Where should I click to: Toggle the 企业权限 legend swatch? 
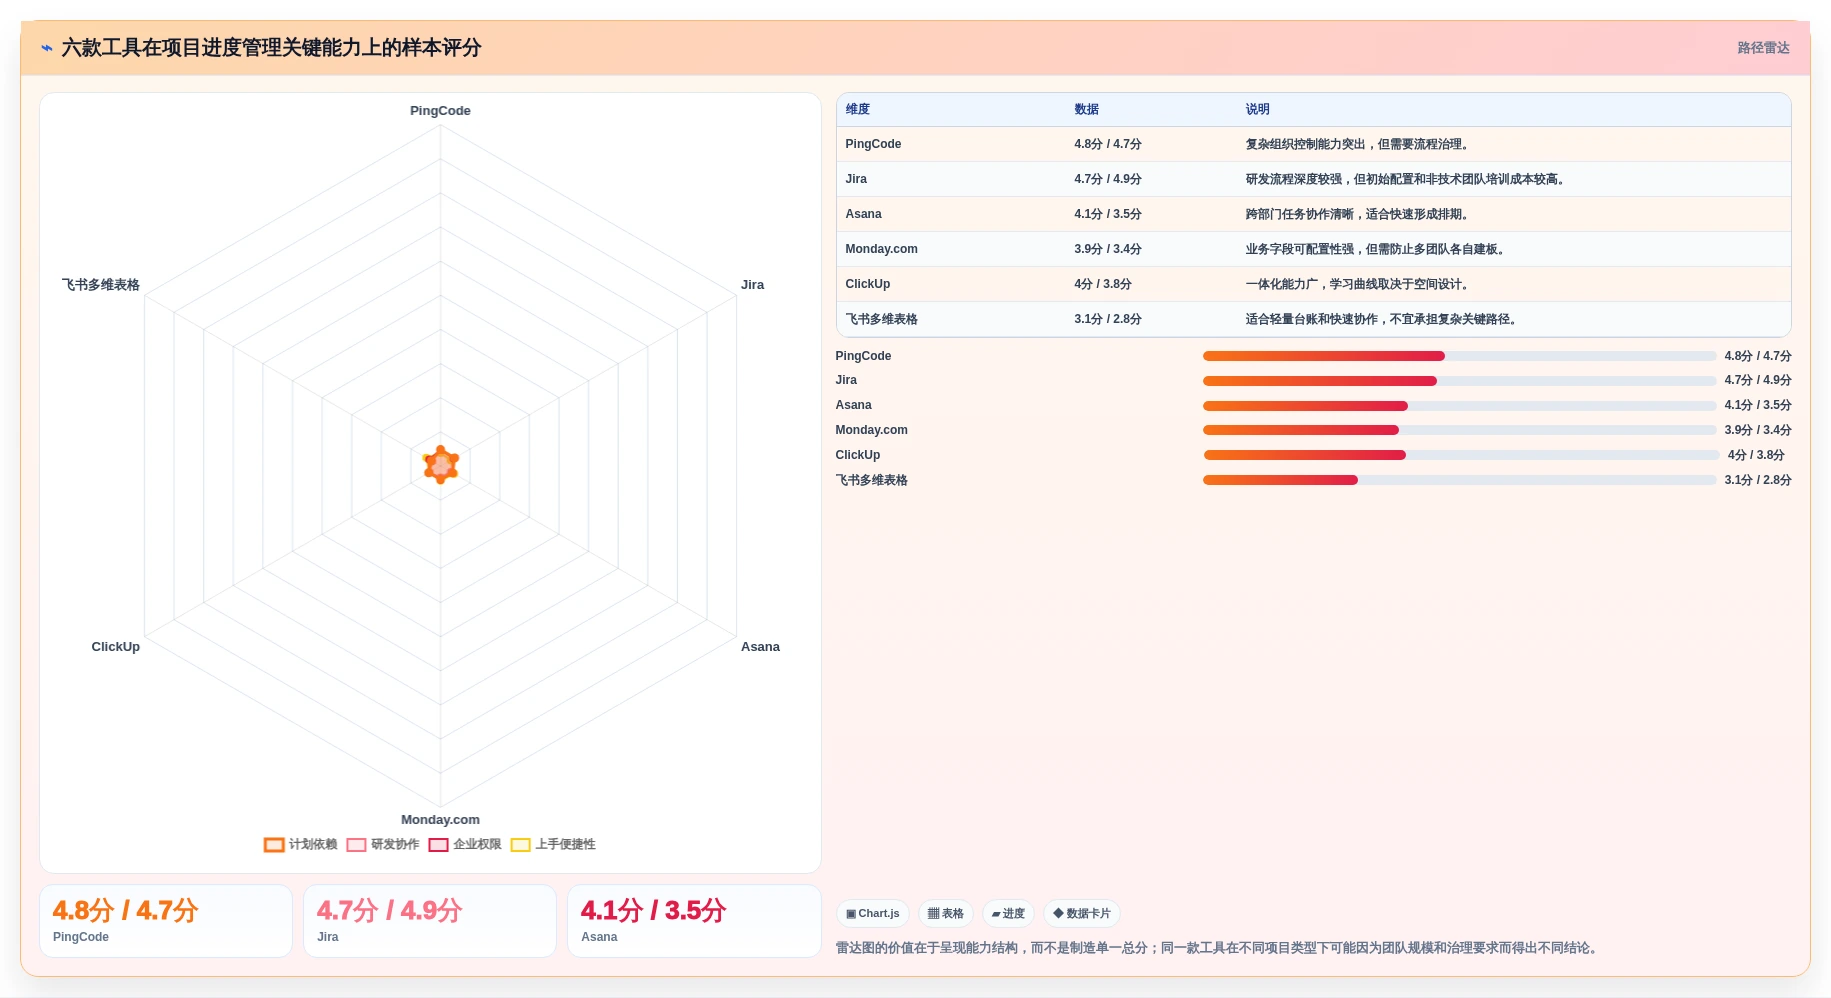tap(438, 845)
